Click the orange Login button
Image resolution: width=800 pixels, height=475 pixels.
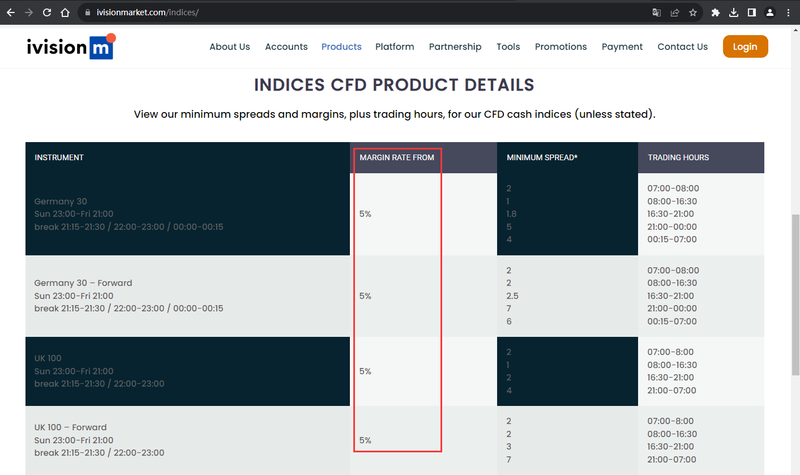[x=745, y=46]
